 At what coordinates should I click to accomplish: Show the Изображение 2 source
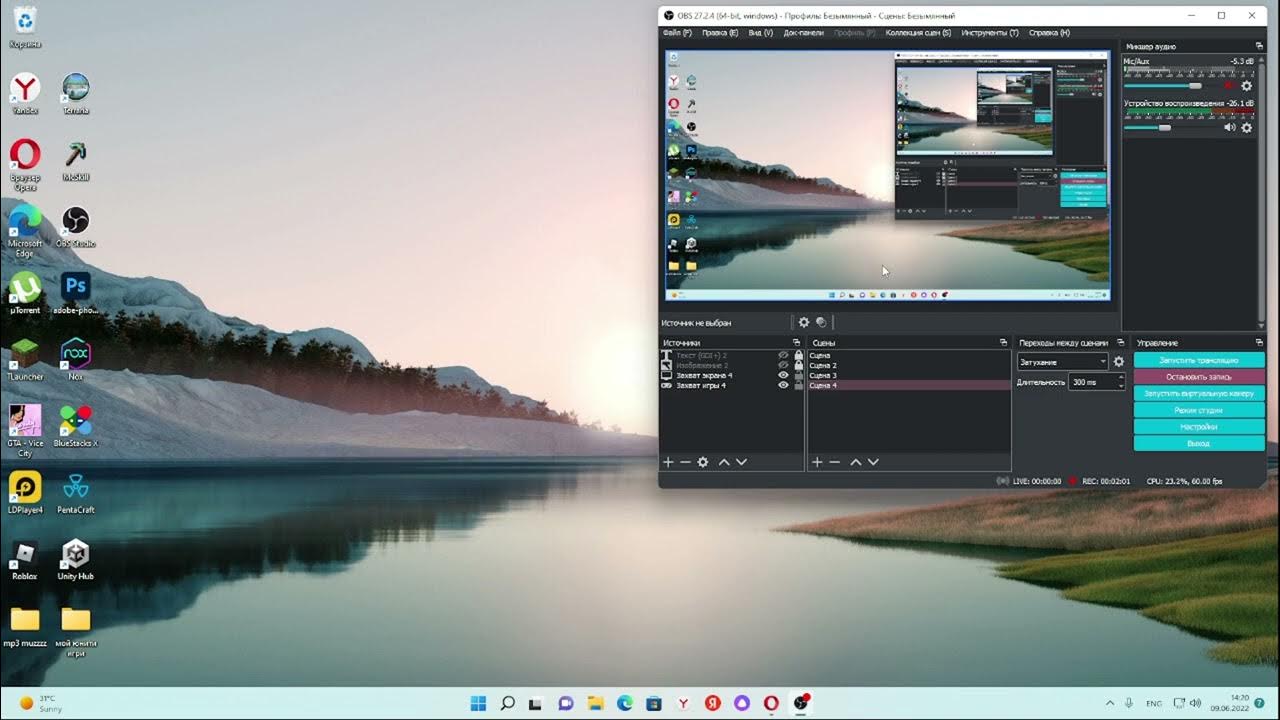click(x=784, y=365)
